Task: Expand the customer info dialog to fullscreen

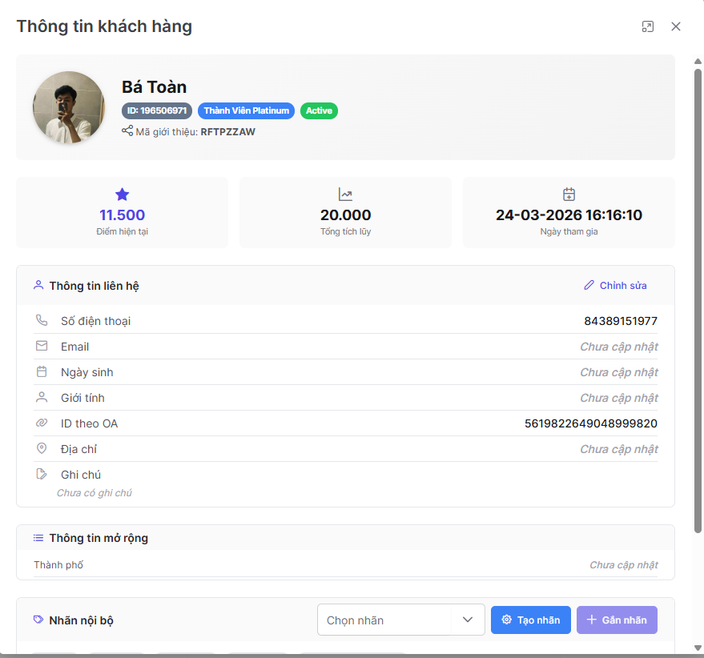Action: click(x=647, y=26)
